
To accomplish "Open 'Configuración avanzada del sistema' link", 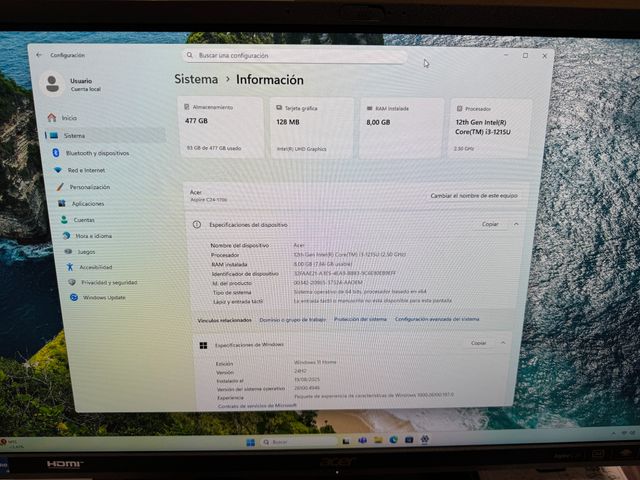I will (x=437, y=319).
